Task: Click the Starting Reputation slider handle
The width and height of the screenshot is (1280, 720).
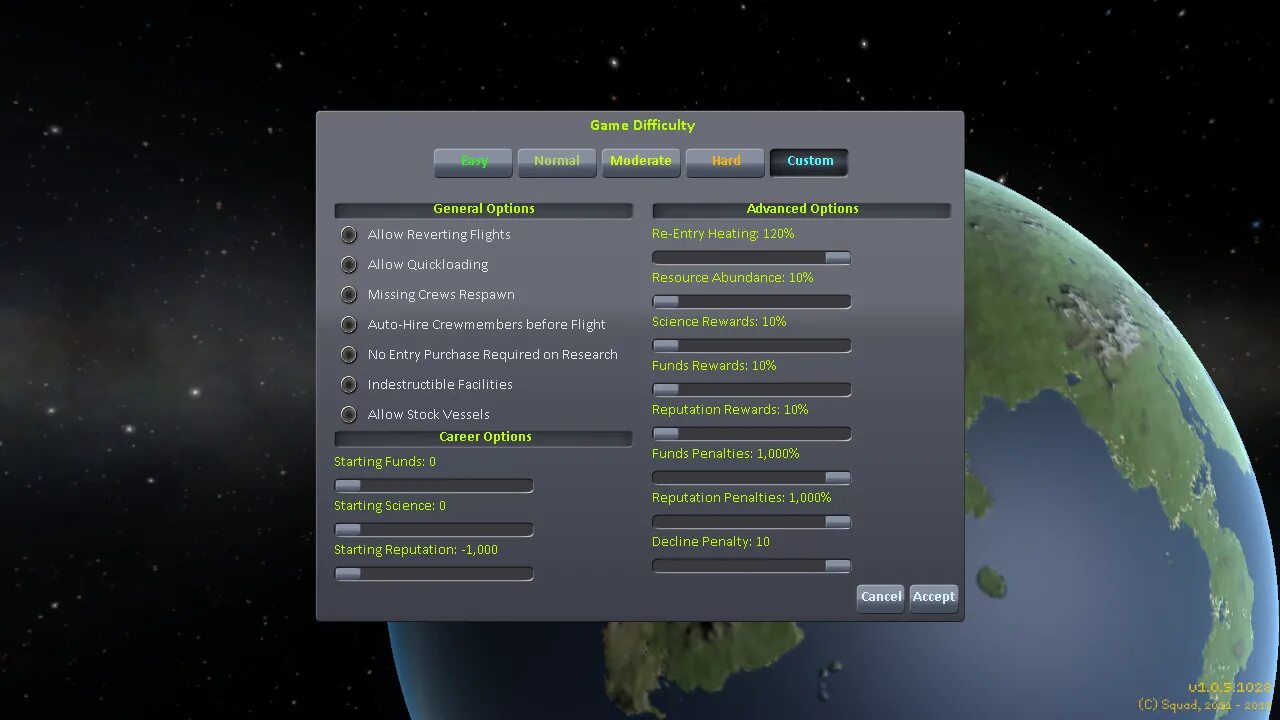Action: click(348, 574)
